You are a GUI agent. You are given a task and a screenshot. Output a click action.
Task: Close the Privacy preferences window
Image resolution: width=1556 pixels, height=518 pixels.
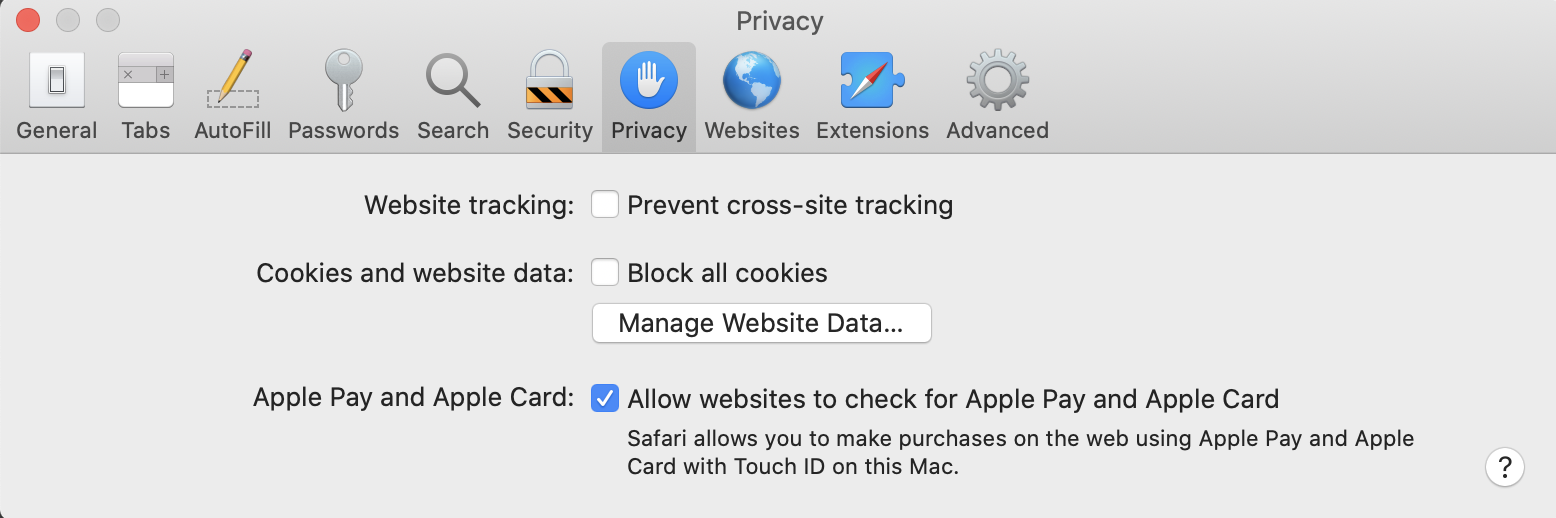tap(28, 20)
